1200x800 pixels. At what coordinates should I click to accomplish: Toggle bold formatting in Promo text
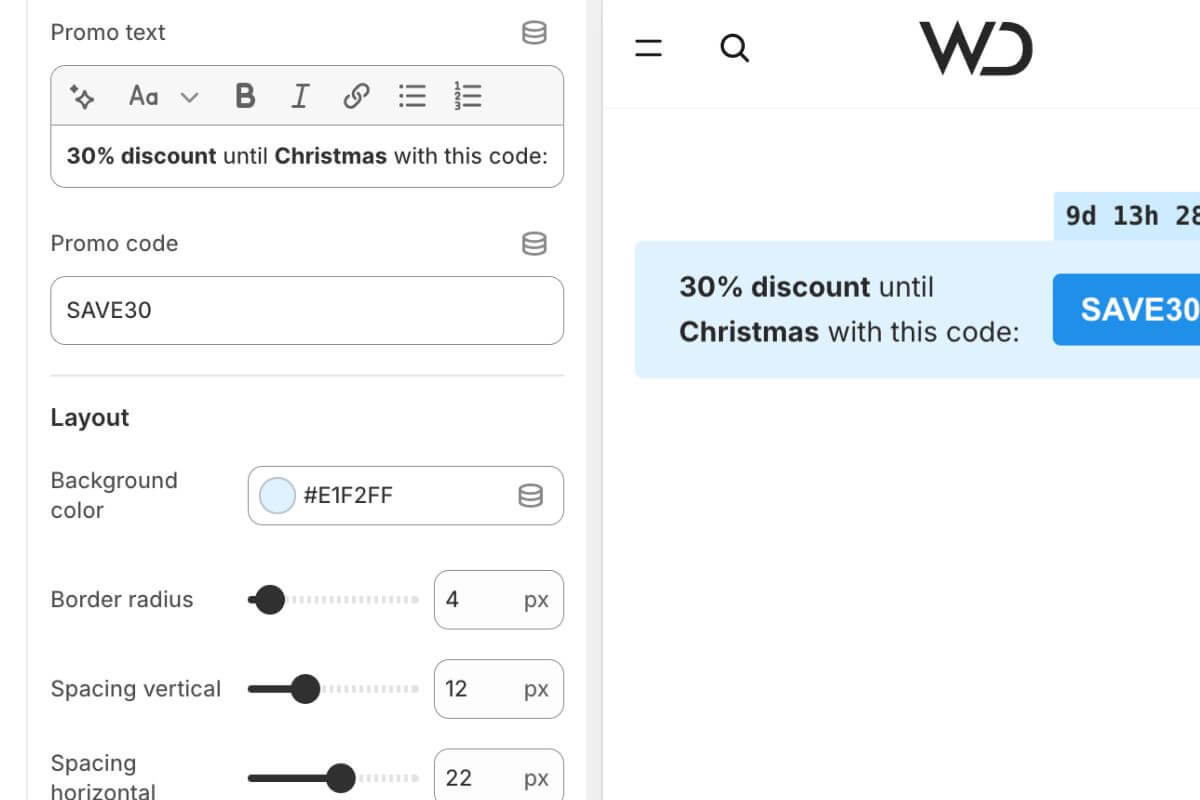pos(245,96)
